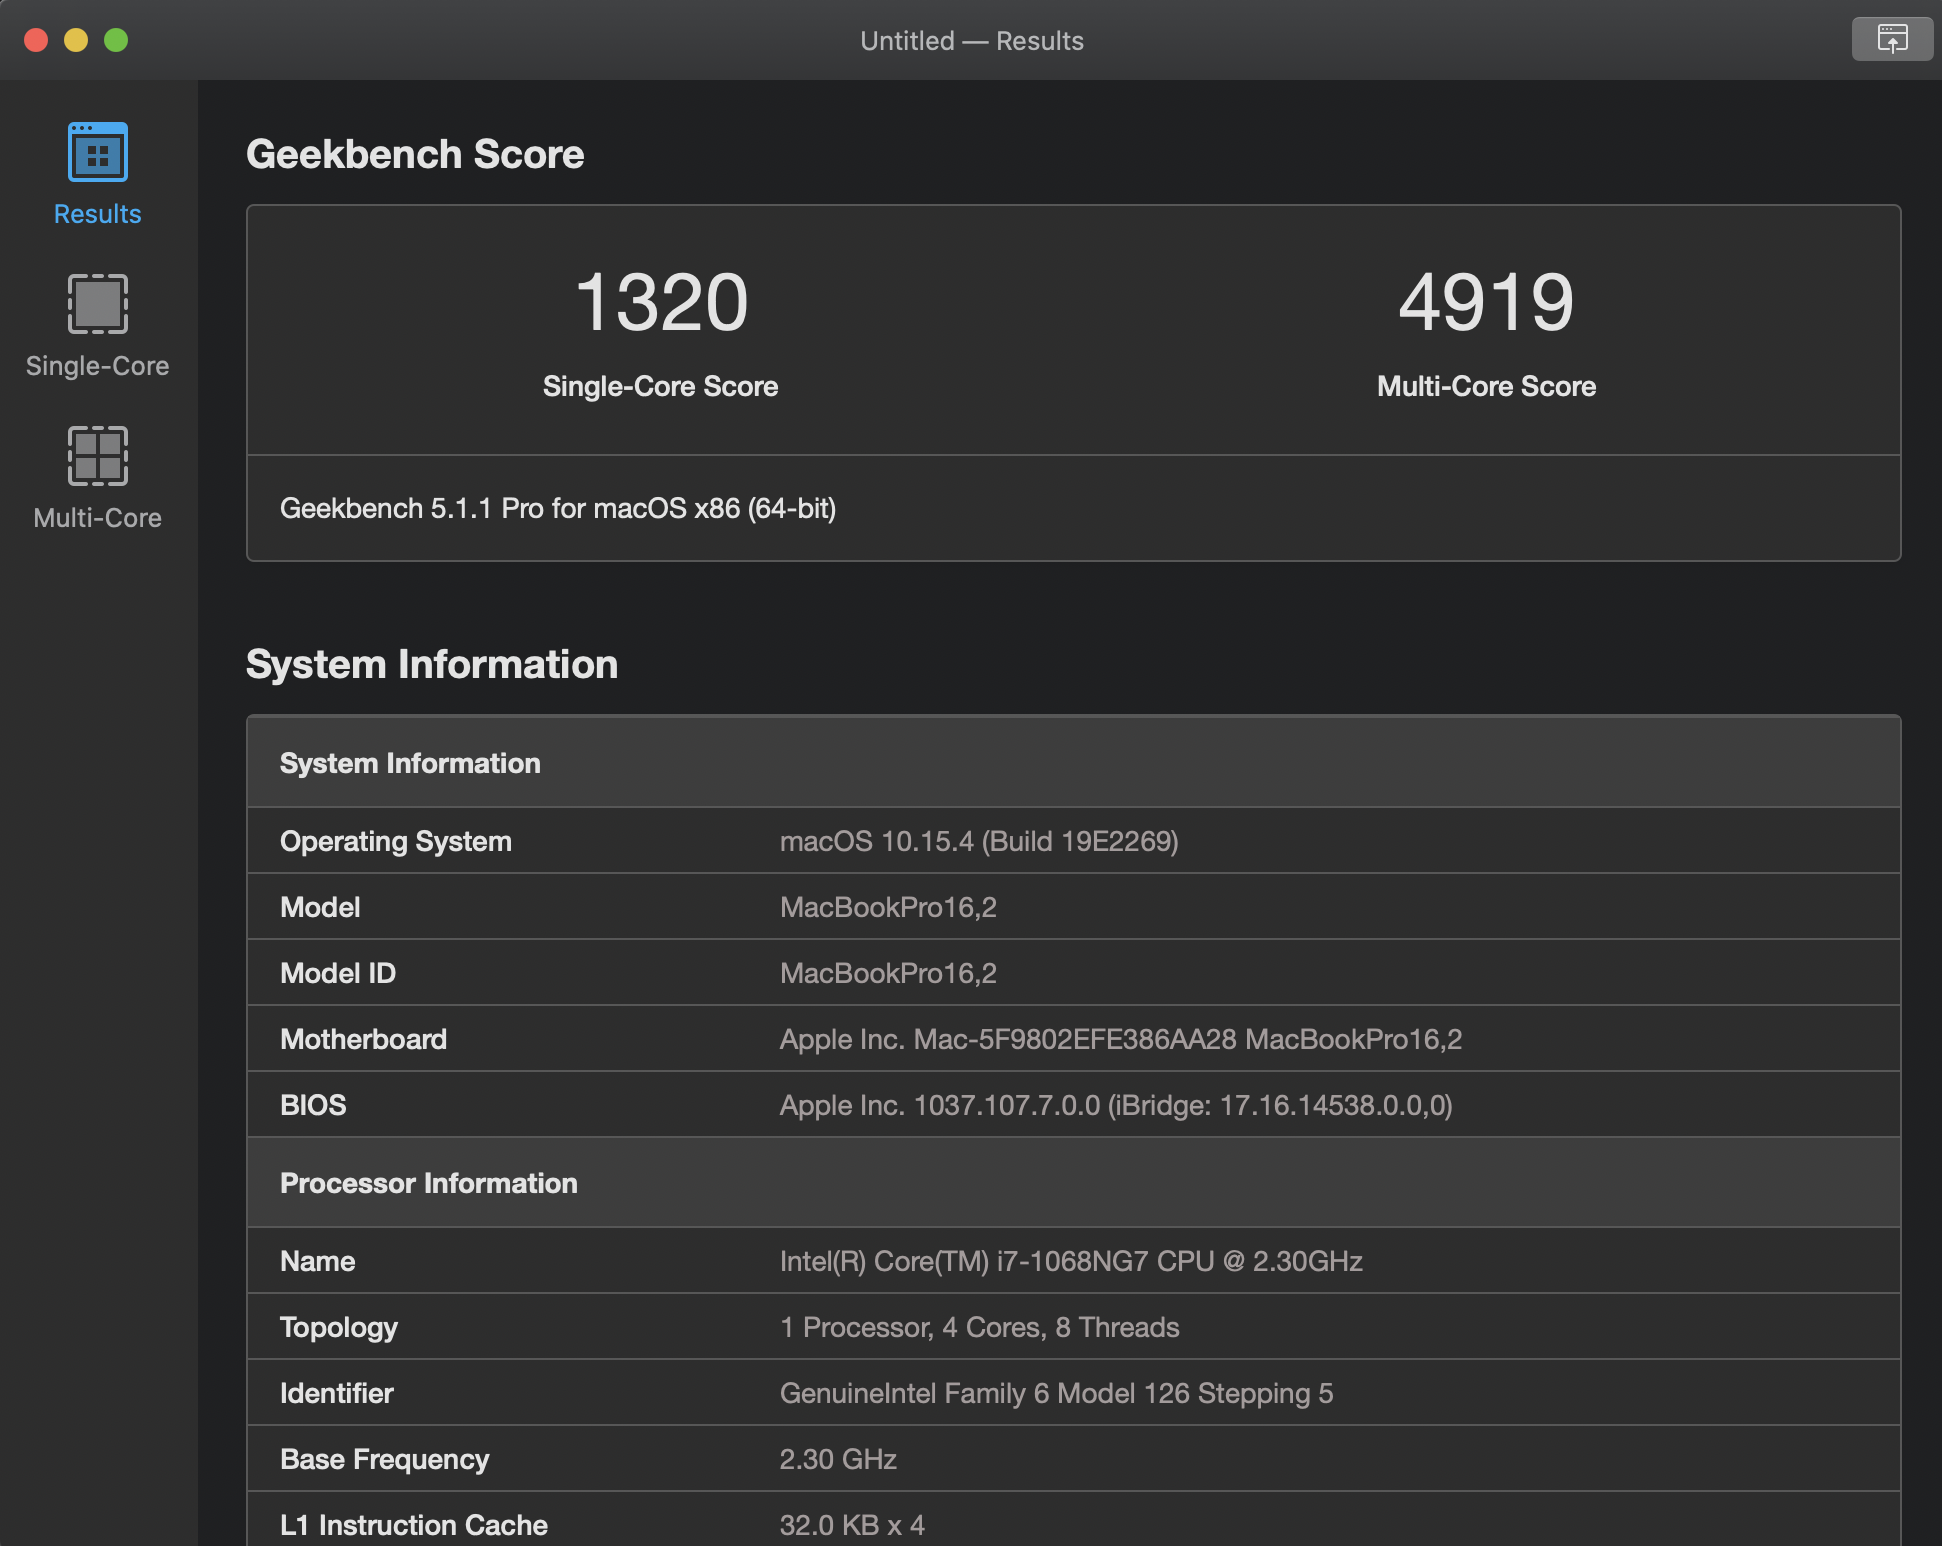Viewport: 1942px width, 1546px height.
Task: Click the BIOS version value text
Action: click(x=1115, y=1105)
